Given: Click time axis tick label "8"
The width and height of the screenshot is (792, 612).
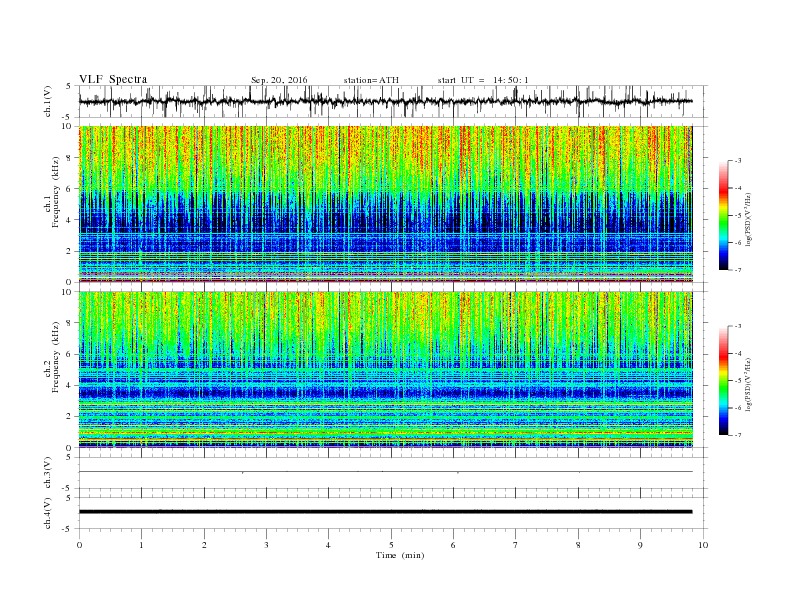Looking at the screenshot, I should (x=578, y=545).
